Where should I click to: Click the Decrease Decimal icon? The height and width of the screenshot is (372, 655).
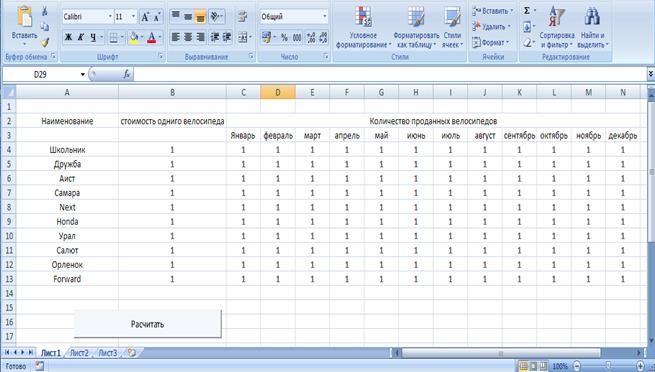coord(323,38)
